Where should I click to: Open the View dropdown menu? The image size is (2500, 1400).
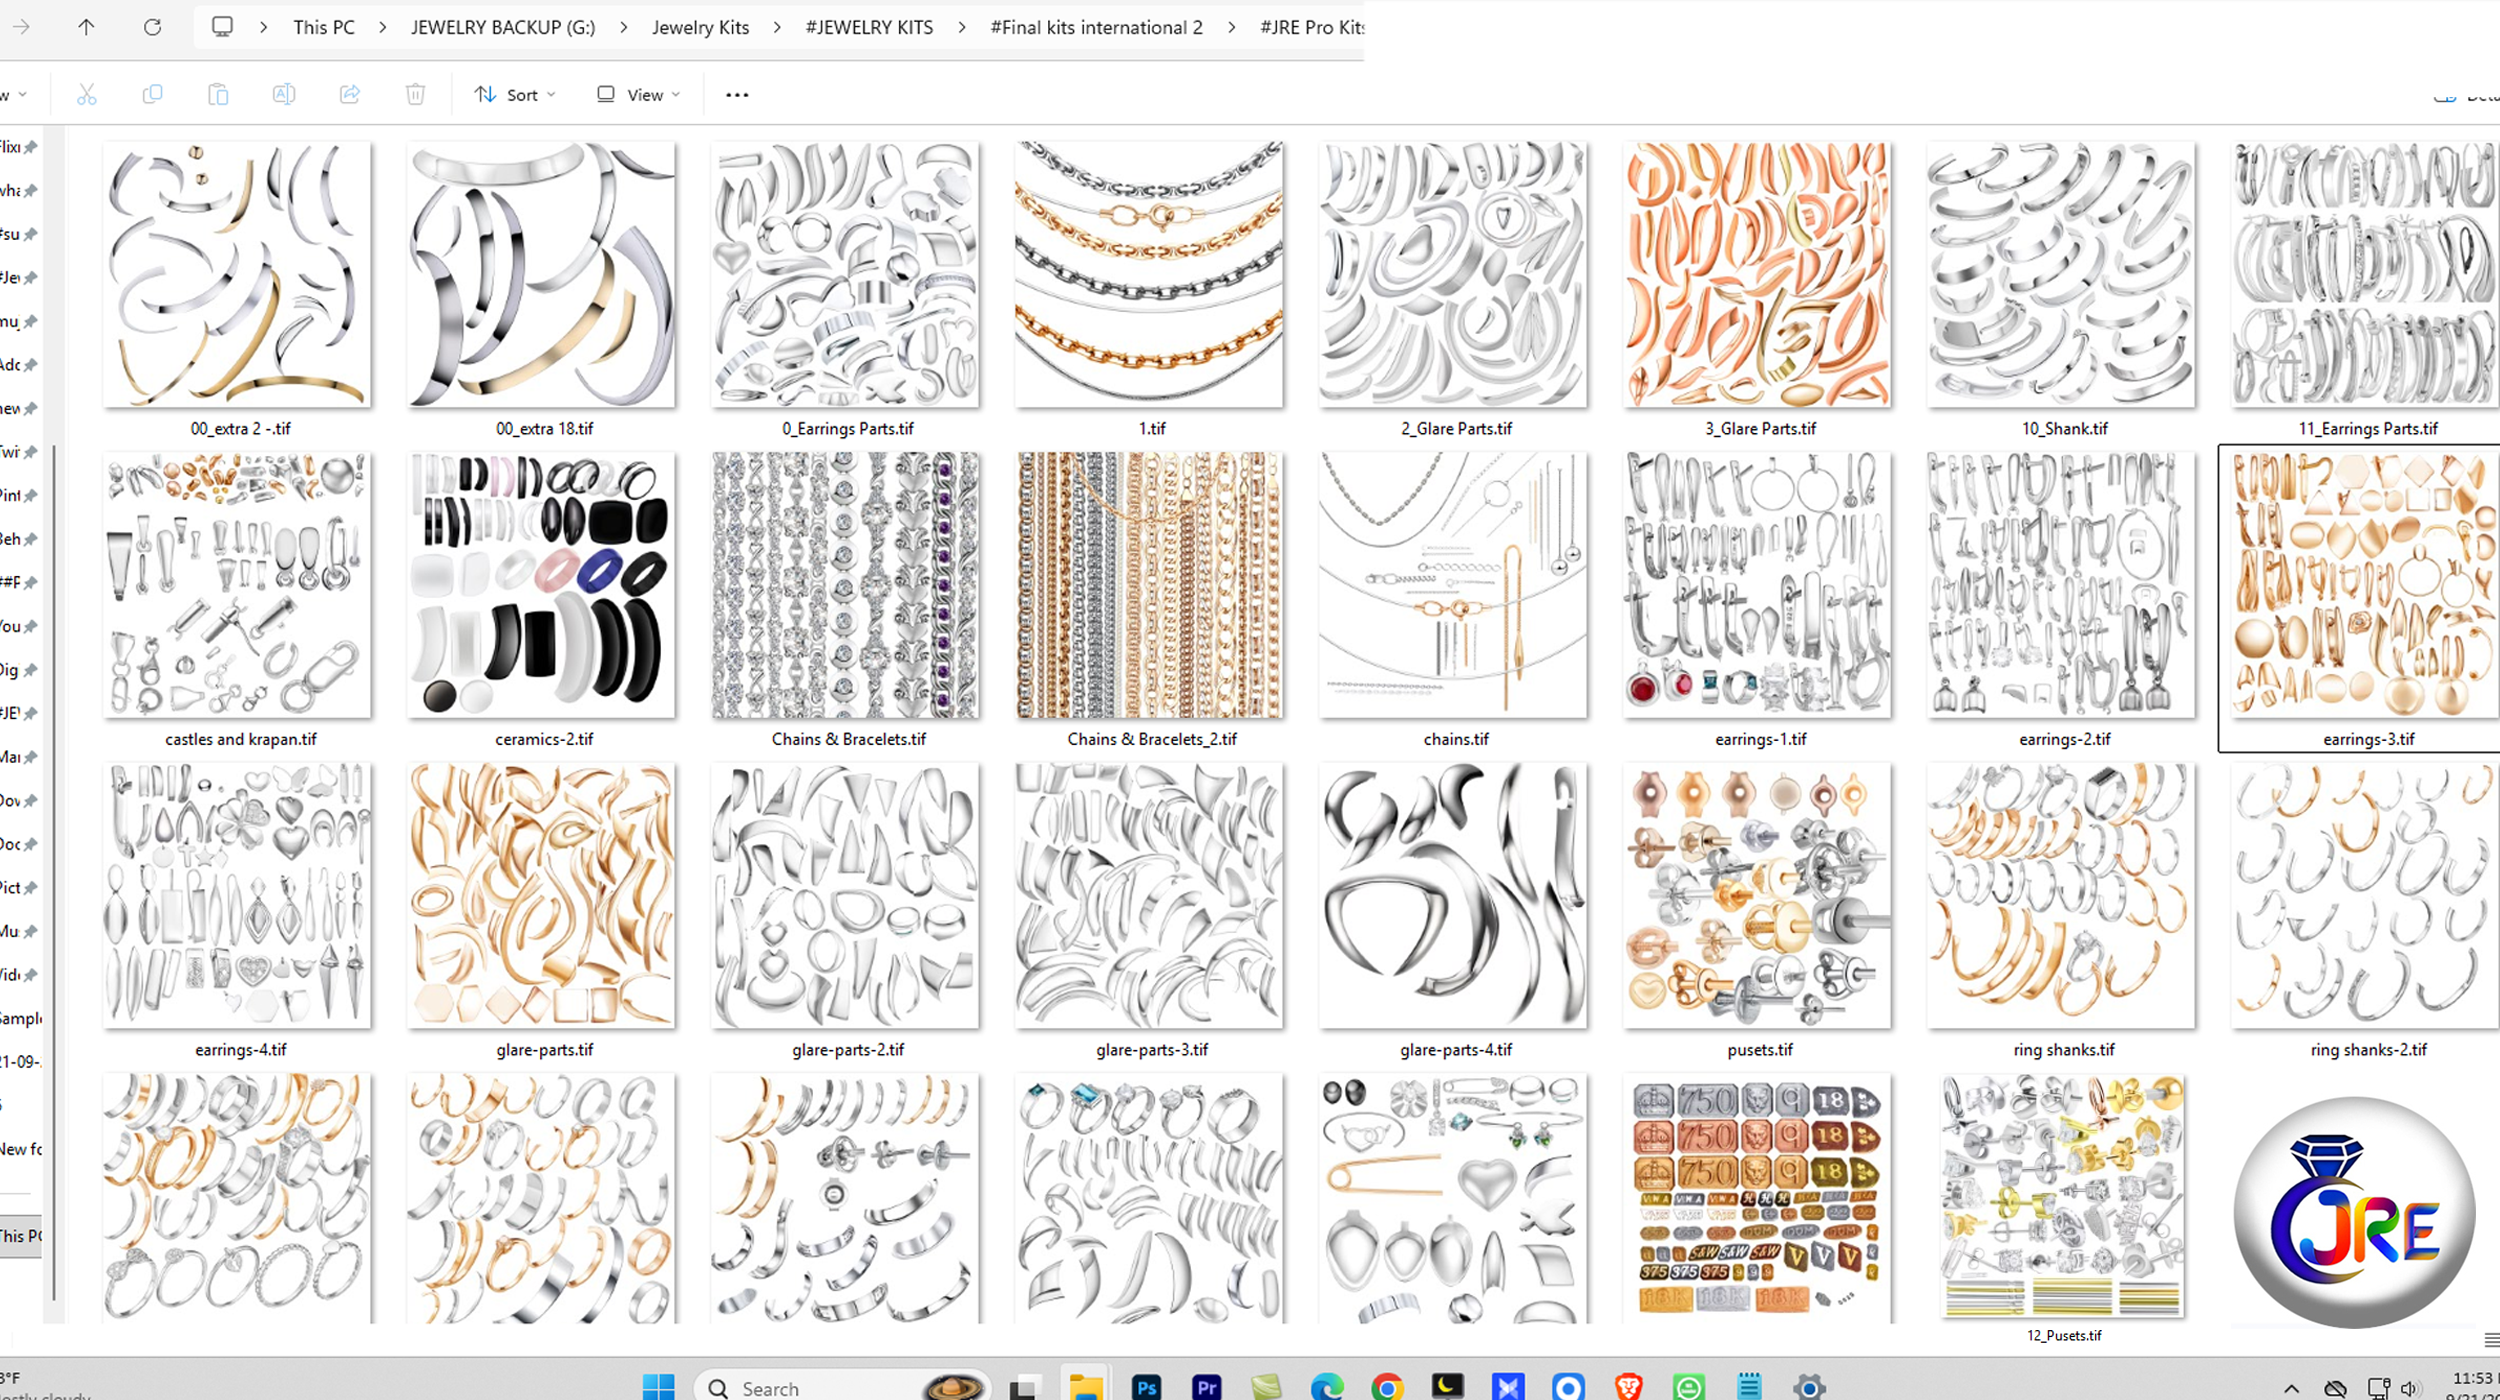[639, 94]
